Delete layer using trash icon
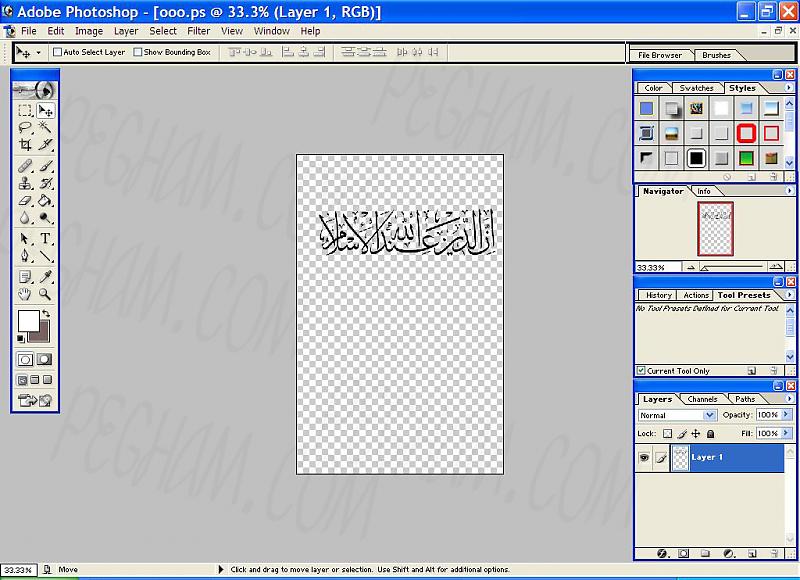 click(x=774, y=553)
